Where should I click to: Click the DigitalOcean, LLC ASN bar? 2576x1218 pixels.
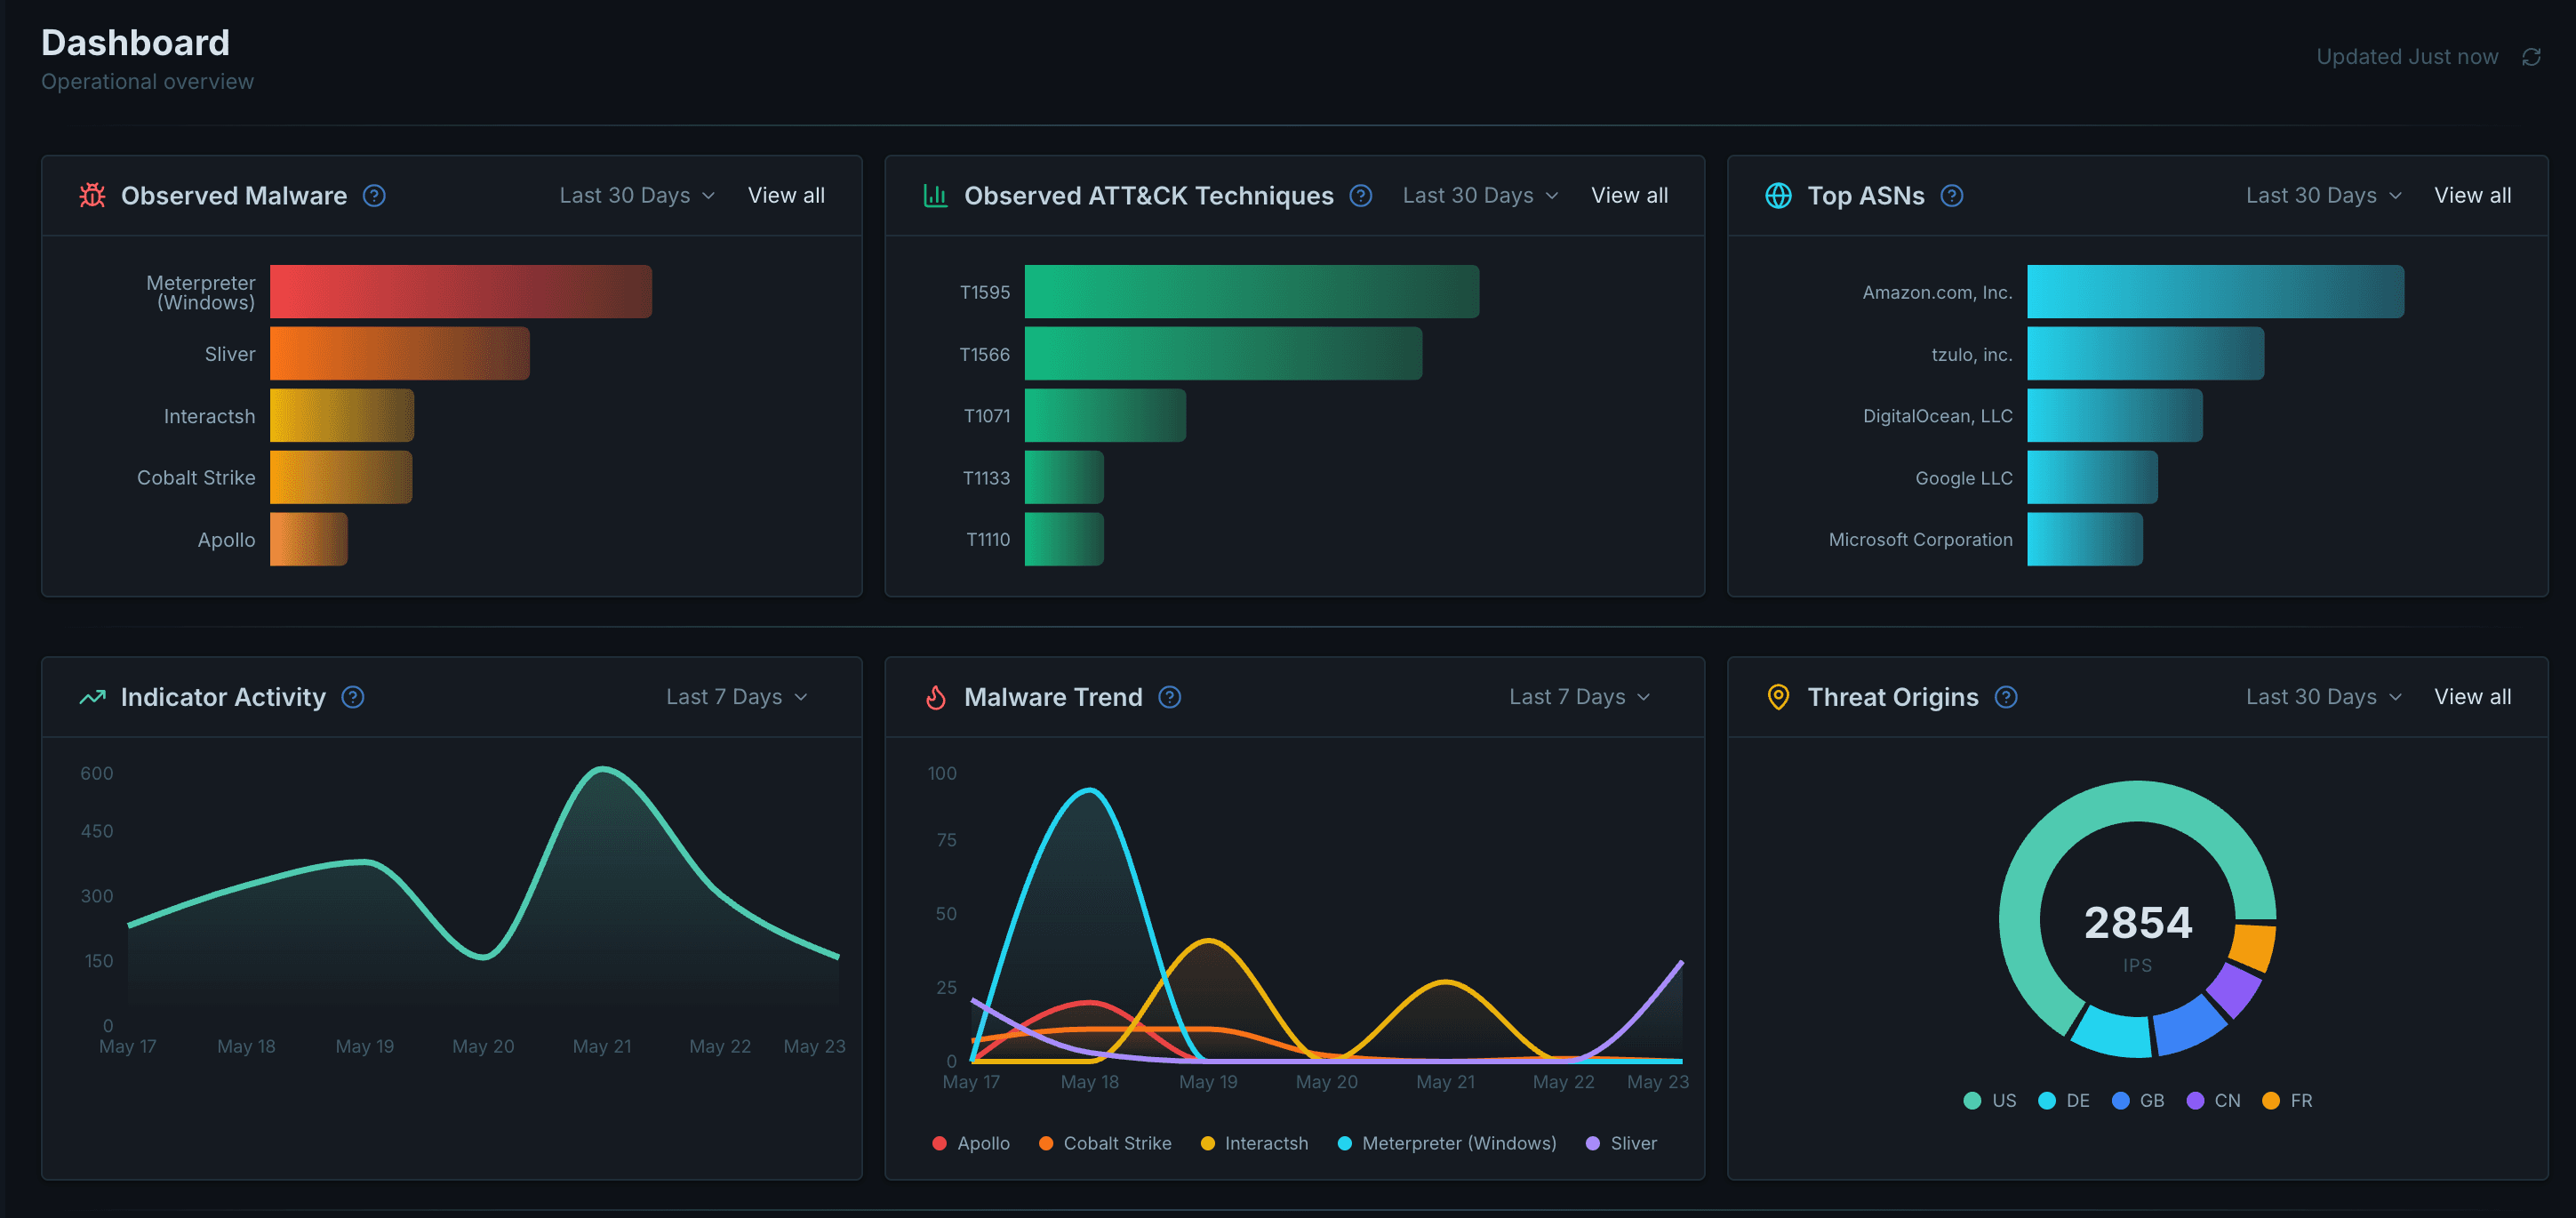pyautogui.click(x=2115, y=415)
